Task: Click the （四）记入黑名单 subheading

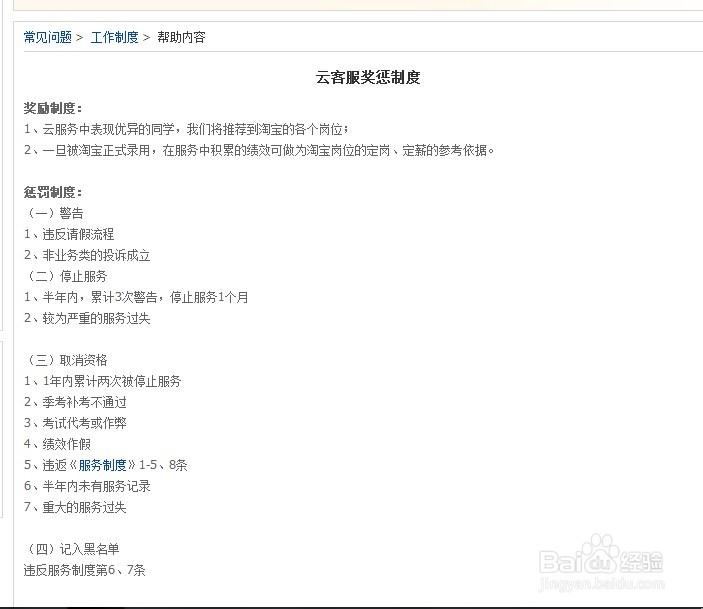Action: [72, 549]
